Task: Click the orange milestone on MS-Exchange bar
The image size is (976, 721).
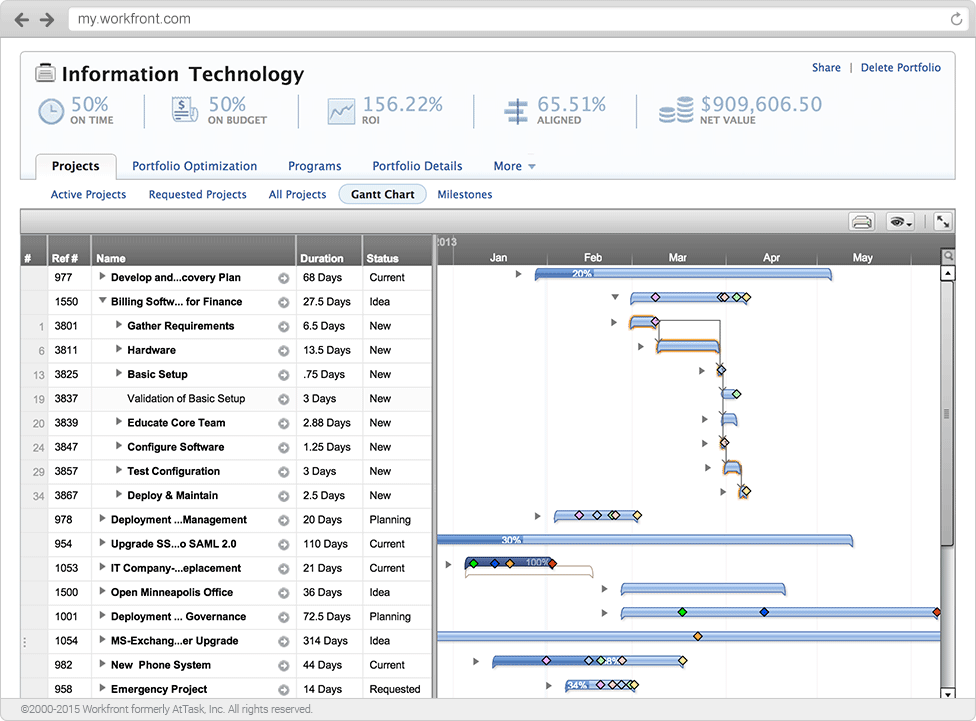Action: click(698, 636)
